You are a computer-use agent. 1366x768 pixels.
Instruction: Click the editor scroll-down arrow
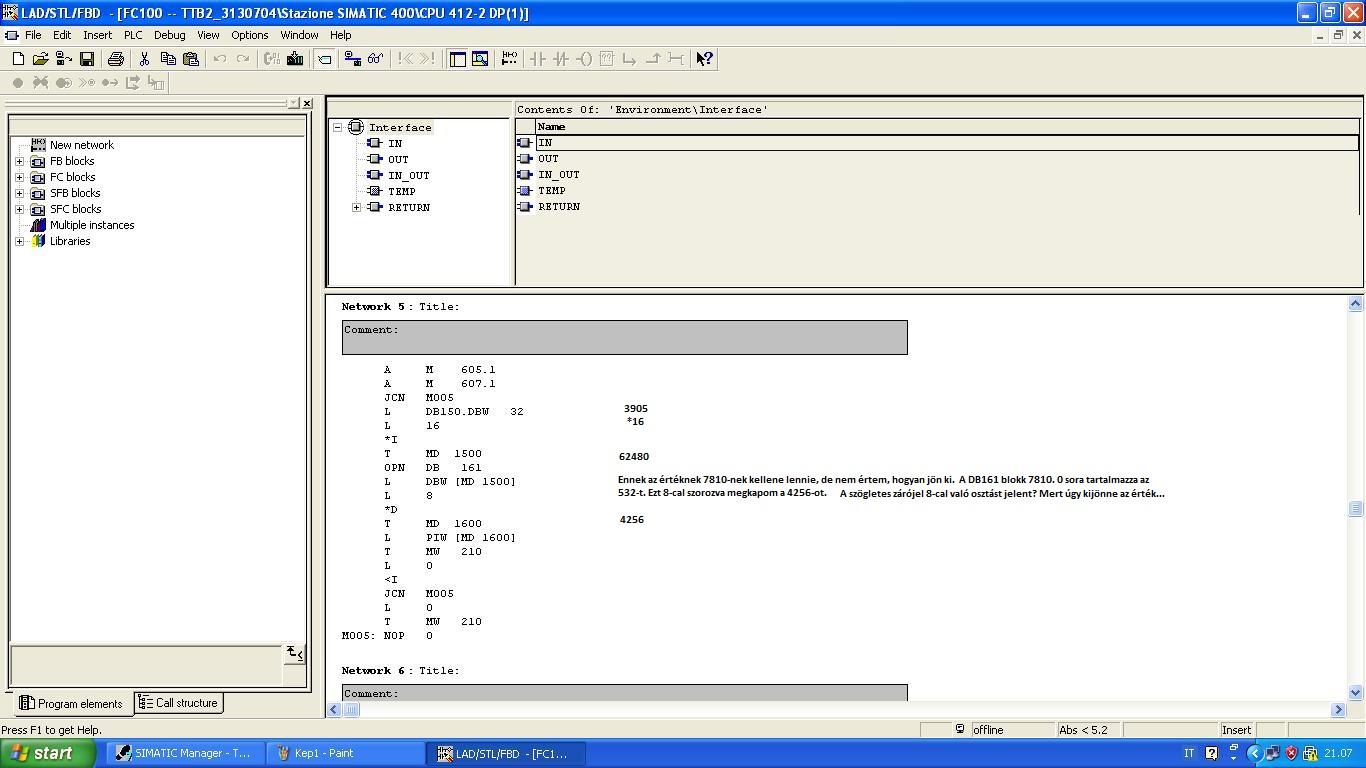(x=1355, y=692)
